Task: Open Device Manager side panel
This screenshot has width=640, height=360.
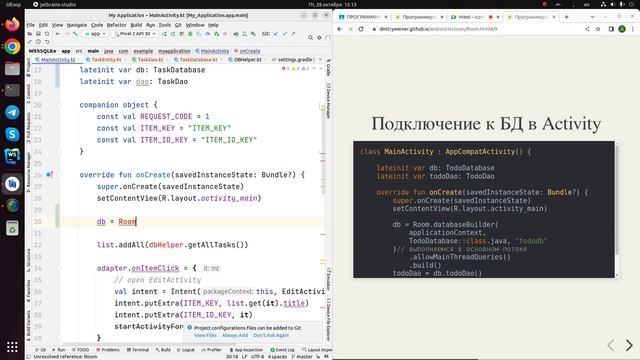Action: pyautogui.click(x=329, y=101)
